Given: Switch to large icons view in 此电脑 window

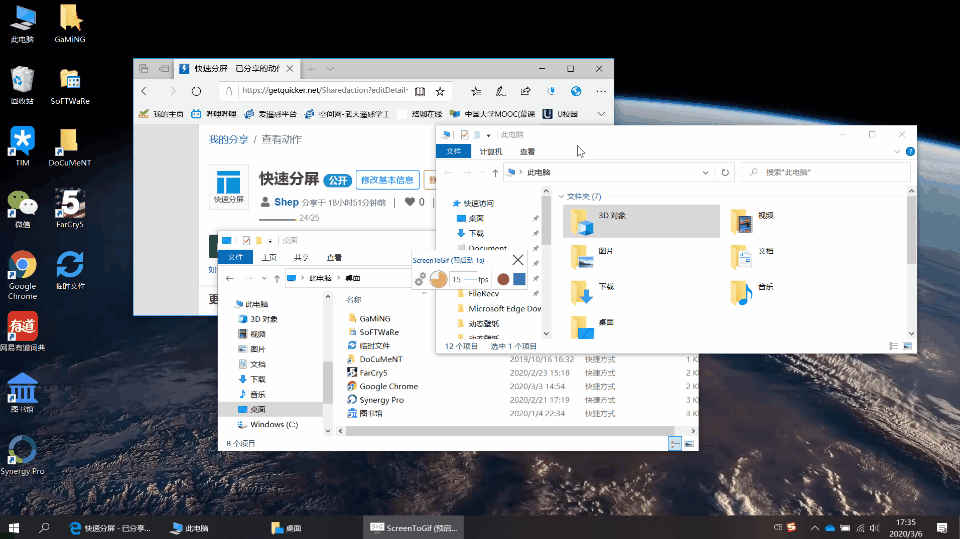Looking at the screenshot, I should (908, 345).
